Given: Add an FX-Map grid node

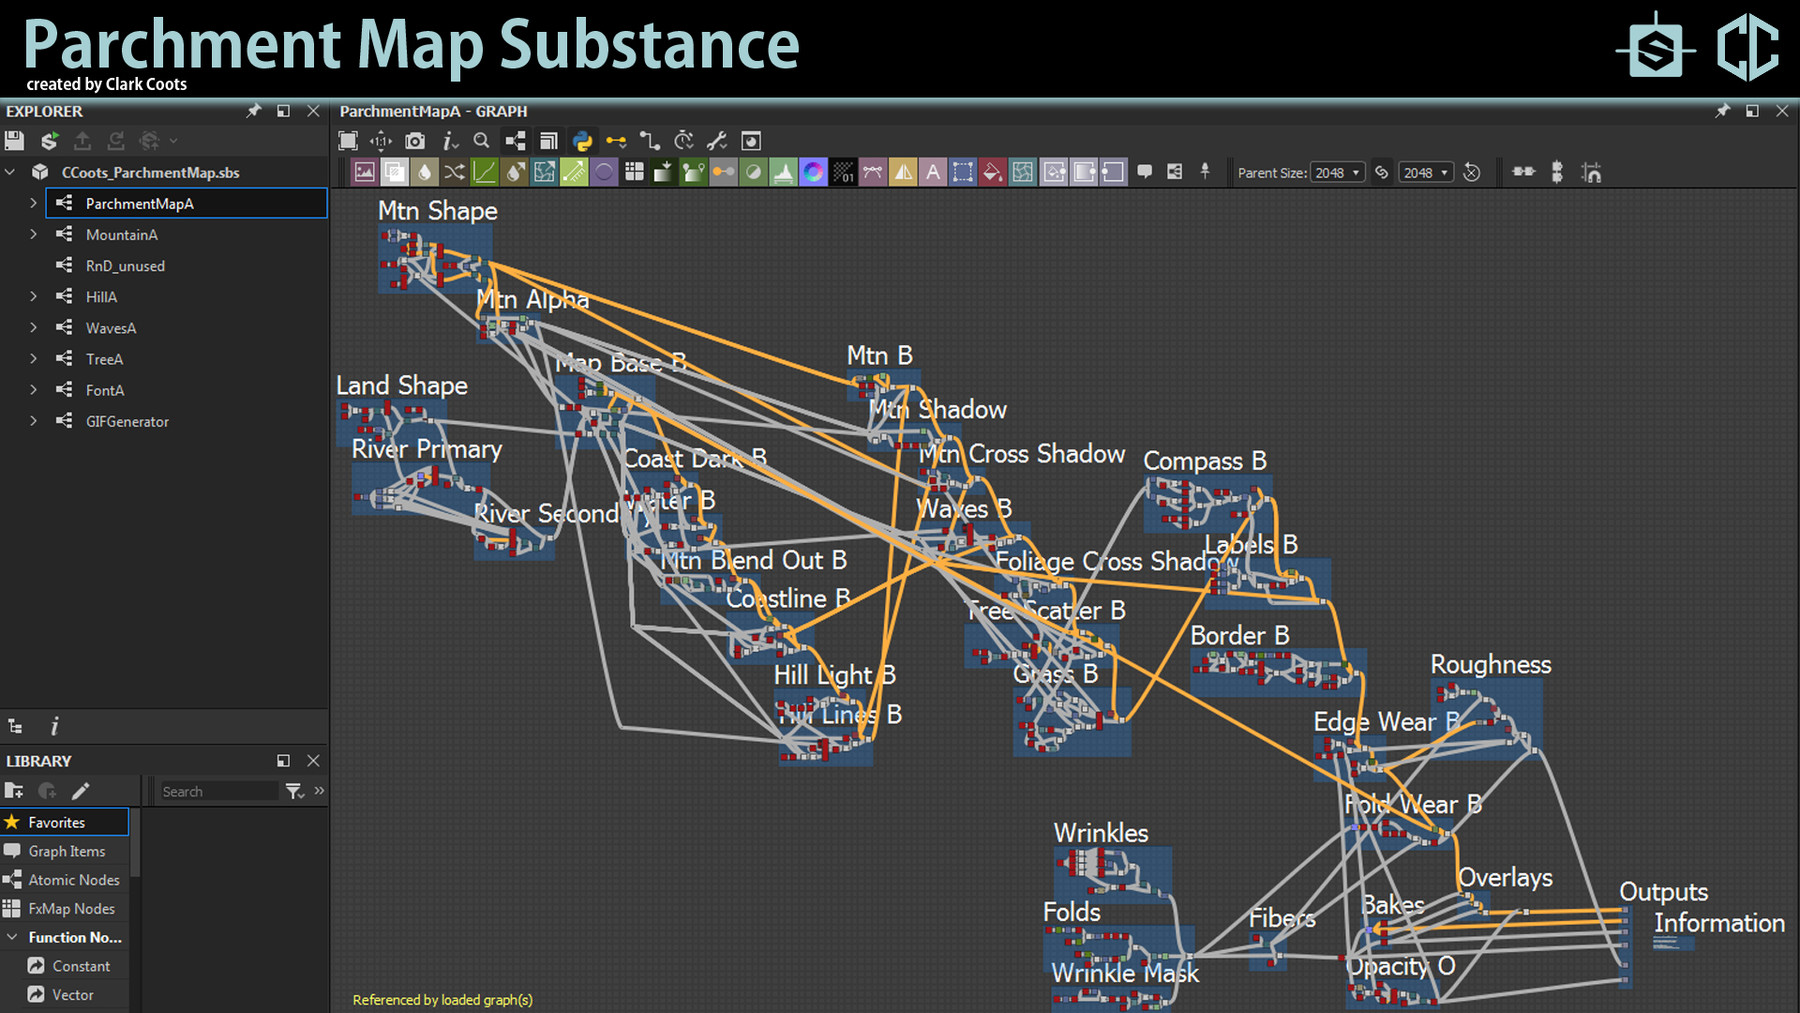Looking at the screenshot, I should 634,172.
